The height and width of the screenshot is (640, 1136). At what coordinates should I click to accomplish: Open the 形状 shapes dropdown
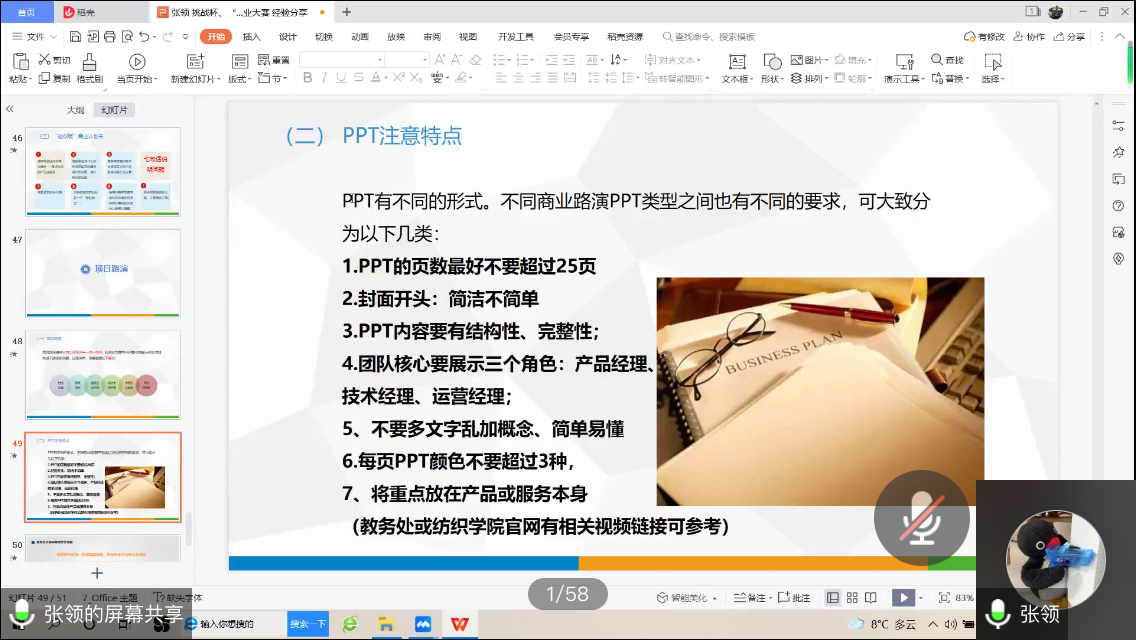pyautogui.click(x=772, y=79)
